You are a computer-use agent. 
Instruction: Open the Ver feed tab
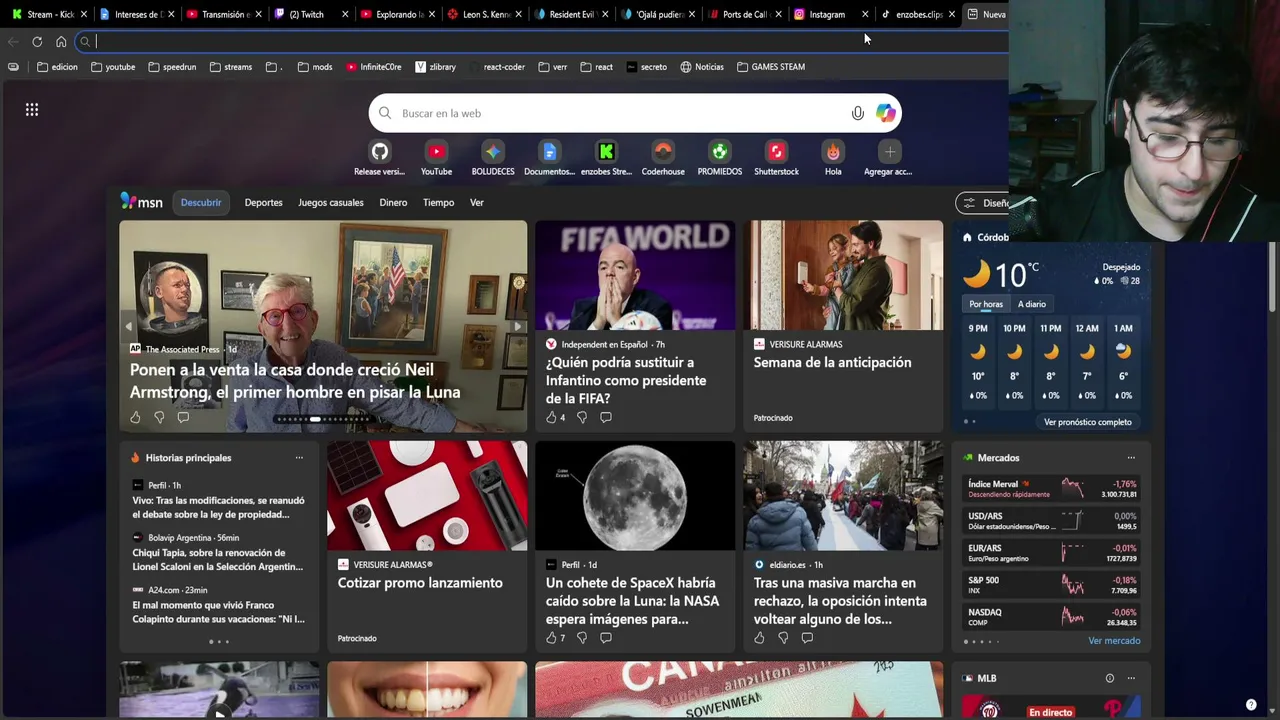point(477,203)
